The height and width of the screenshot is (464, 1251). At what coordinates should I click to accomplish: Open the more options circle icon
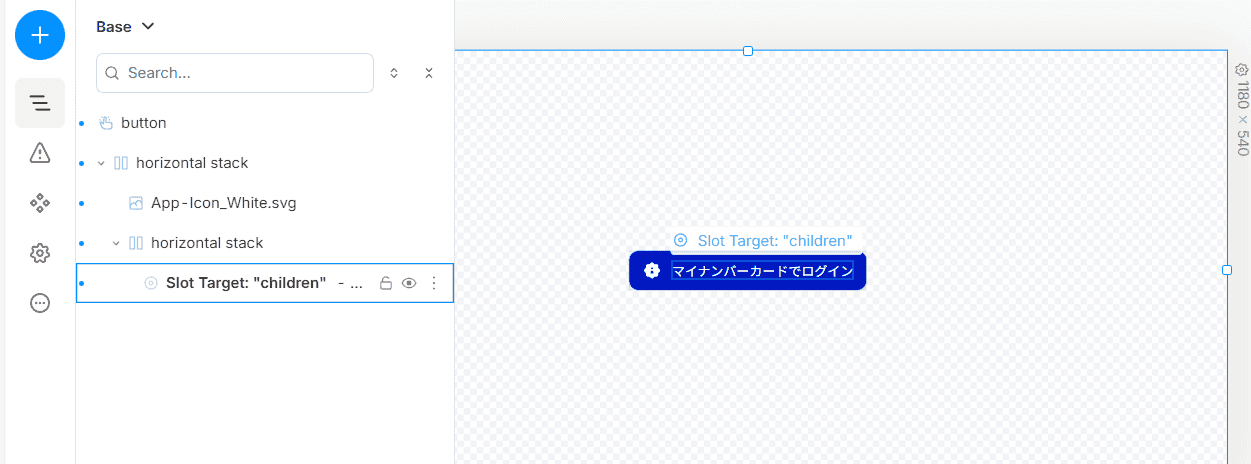click(x=40, y=303)
